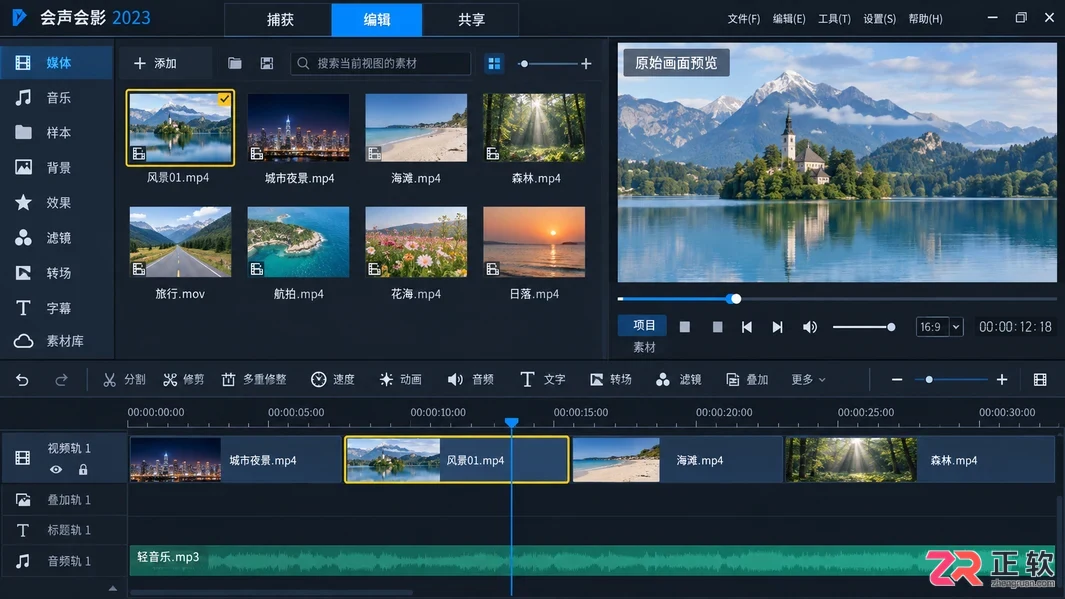Click the 修剪 trim tool

(x=183, y=380)
